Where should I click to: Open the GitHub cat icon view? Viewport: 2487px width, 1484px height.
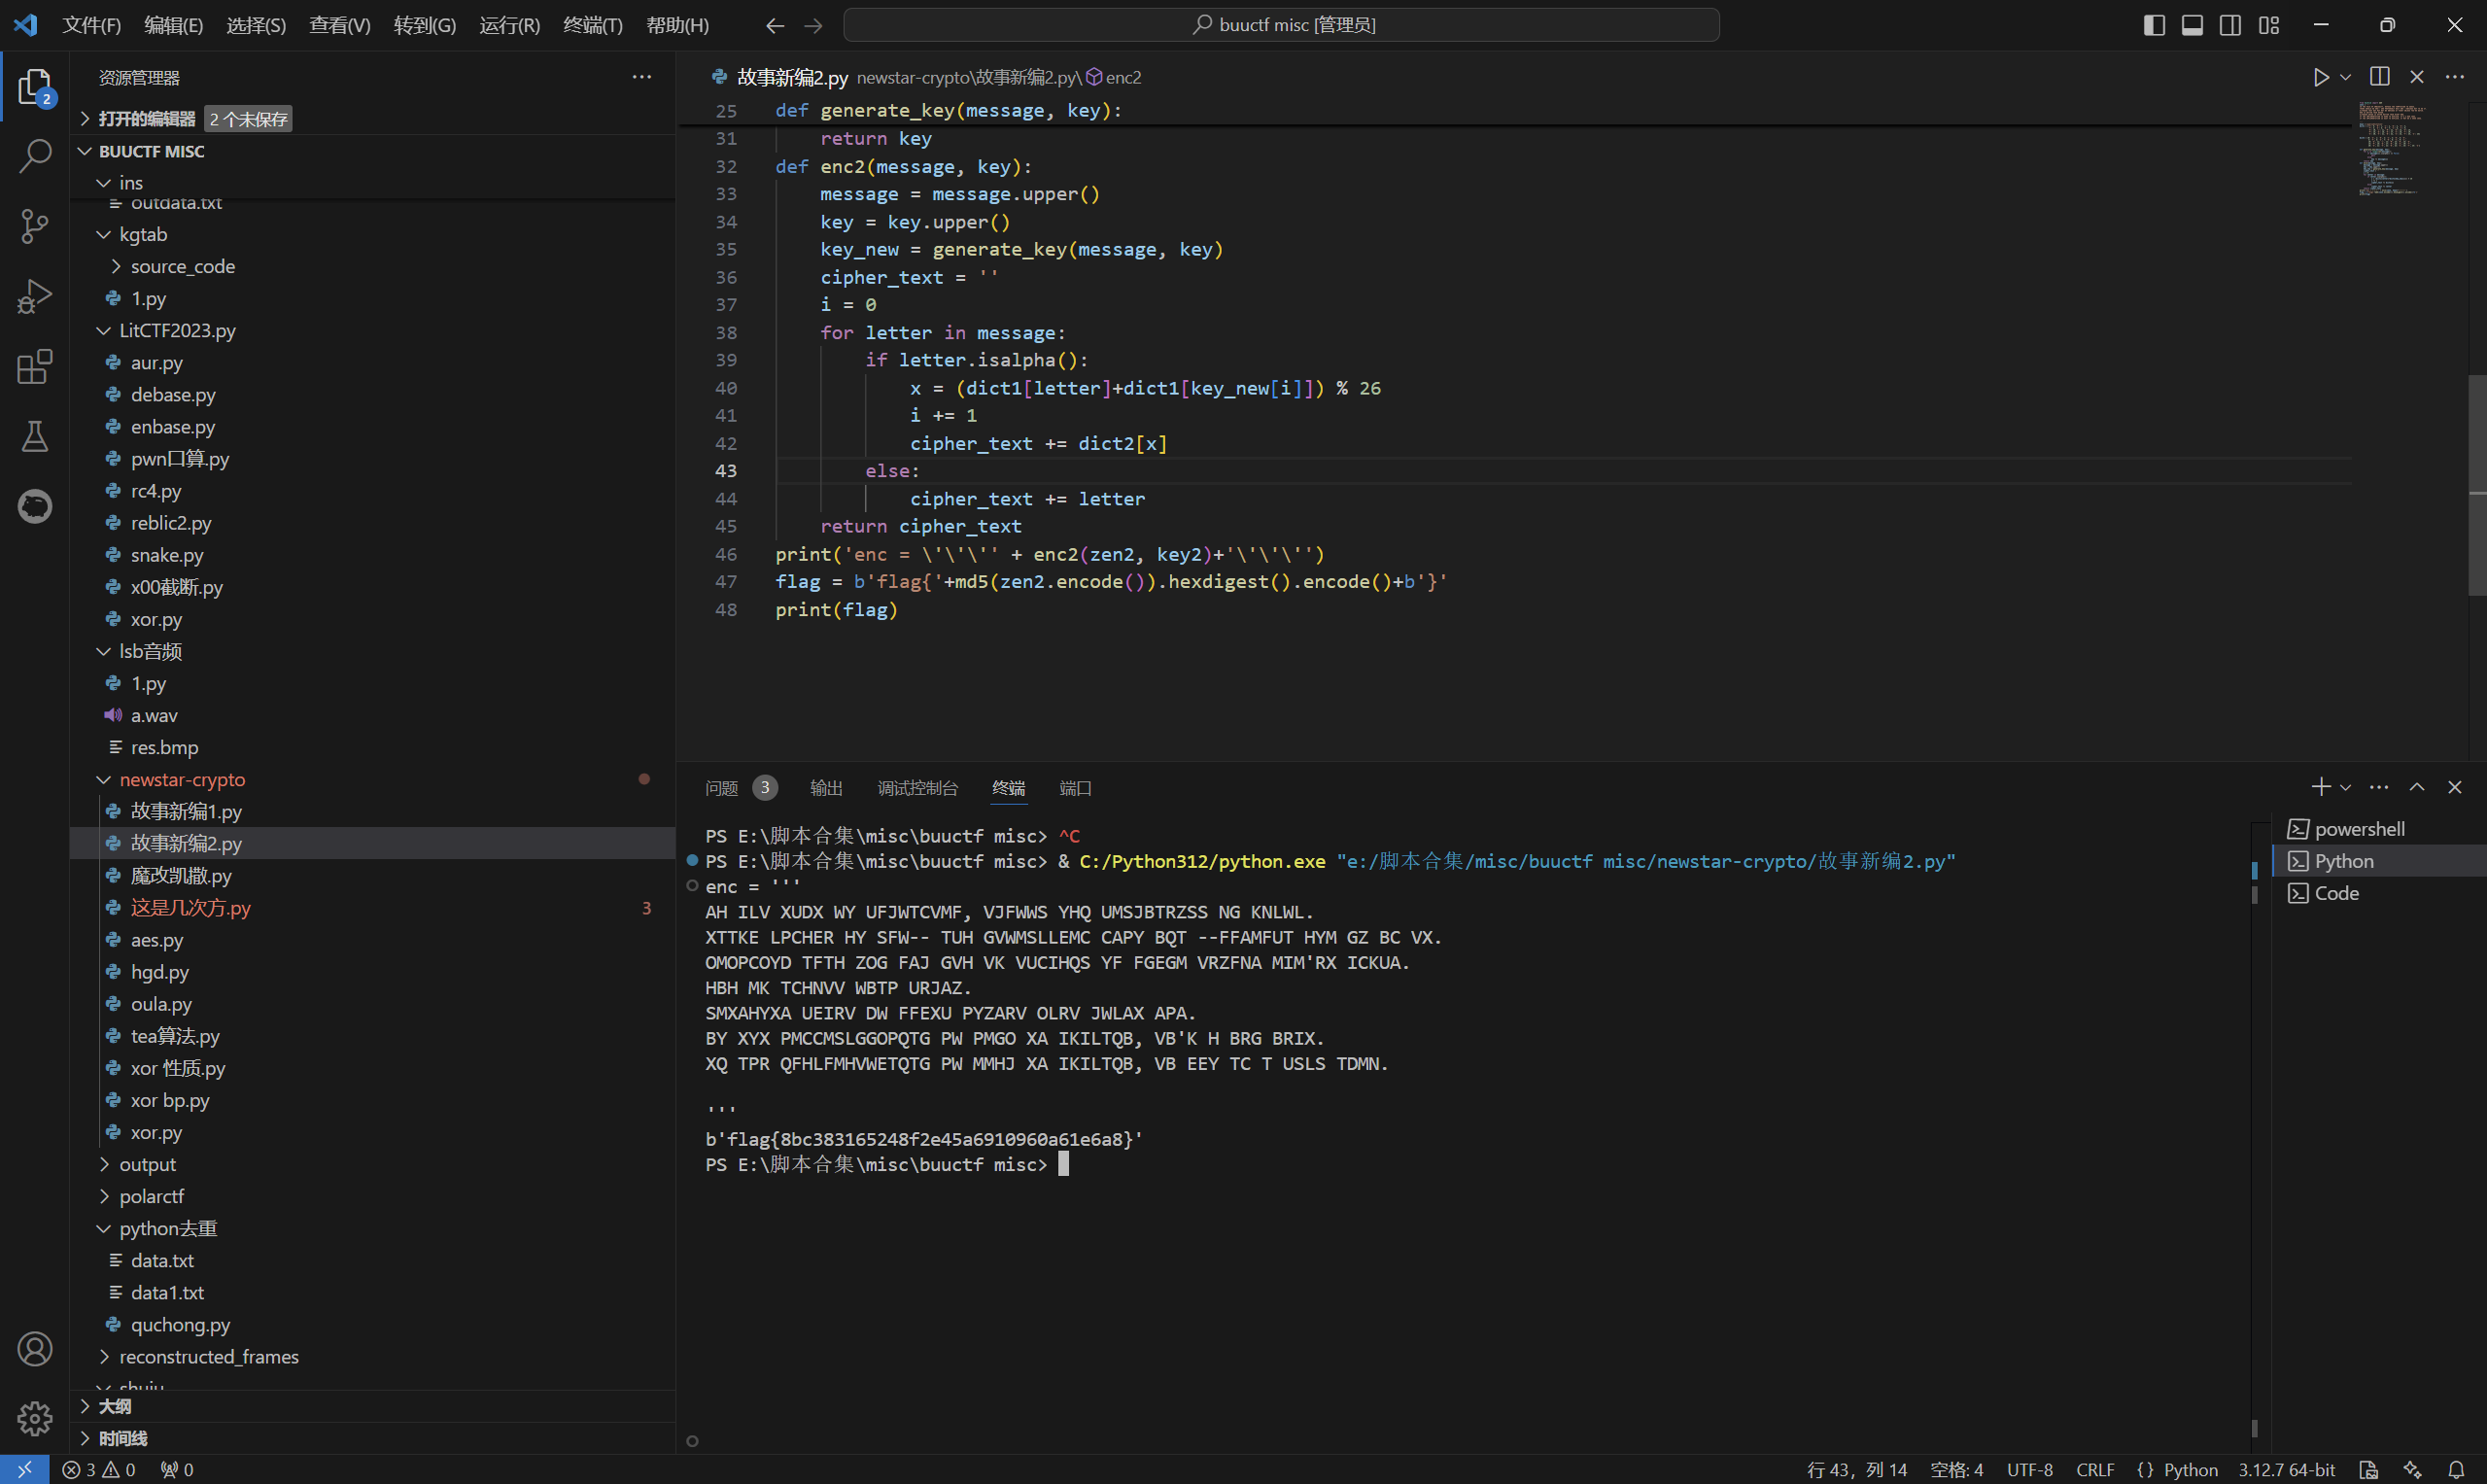pyautogui.click(x=35, y=506)
